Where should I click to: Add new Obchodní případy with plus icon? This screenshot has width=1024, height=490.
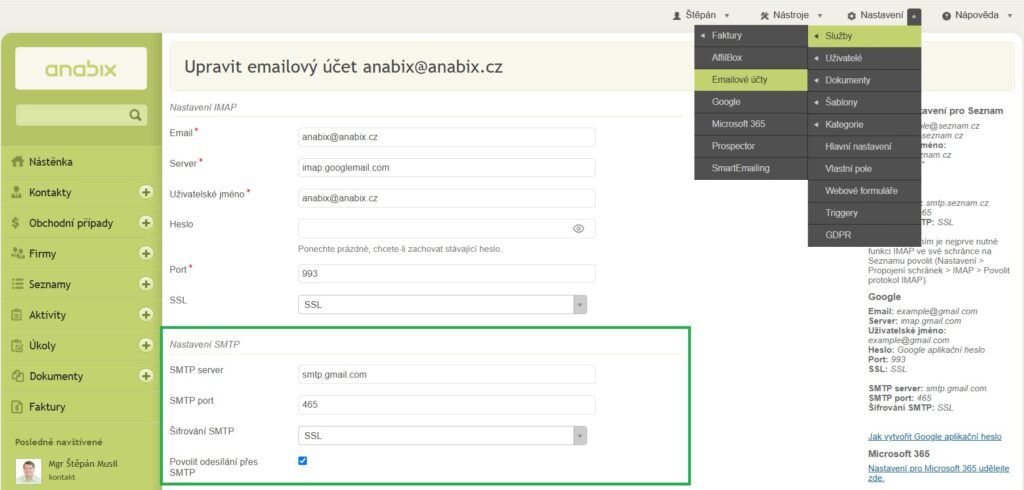point(146,223)
